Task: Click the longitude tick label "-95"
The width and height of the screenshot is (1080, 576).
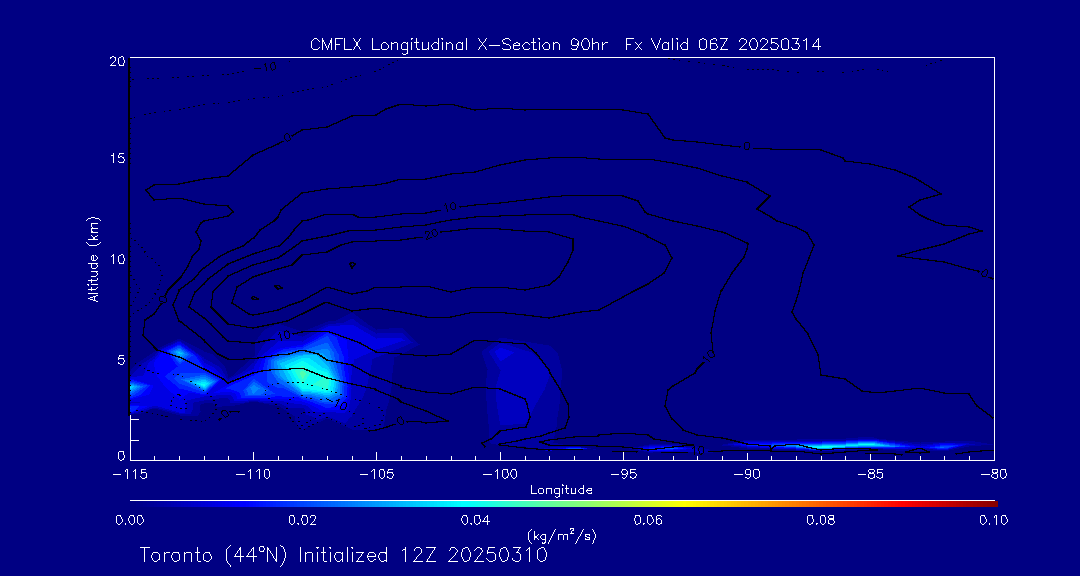Action: 623,475
